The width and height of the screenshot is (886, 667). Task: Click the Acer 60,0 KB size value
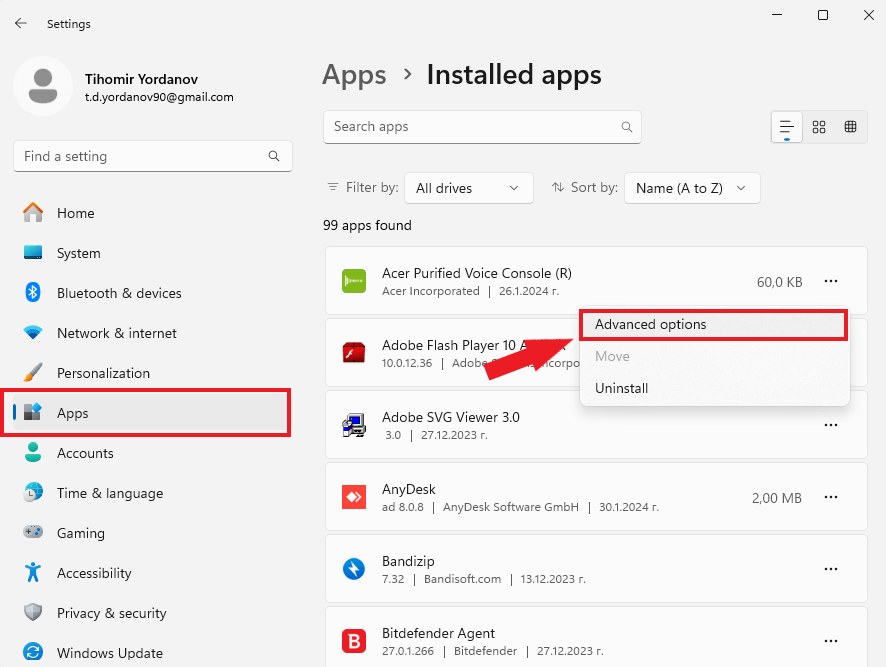pyautogui.click(x=779, y=282)
